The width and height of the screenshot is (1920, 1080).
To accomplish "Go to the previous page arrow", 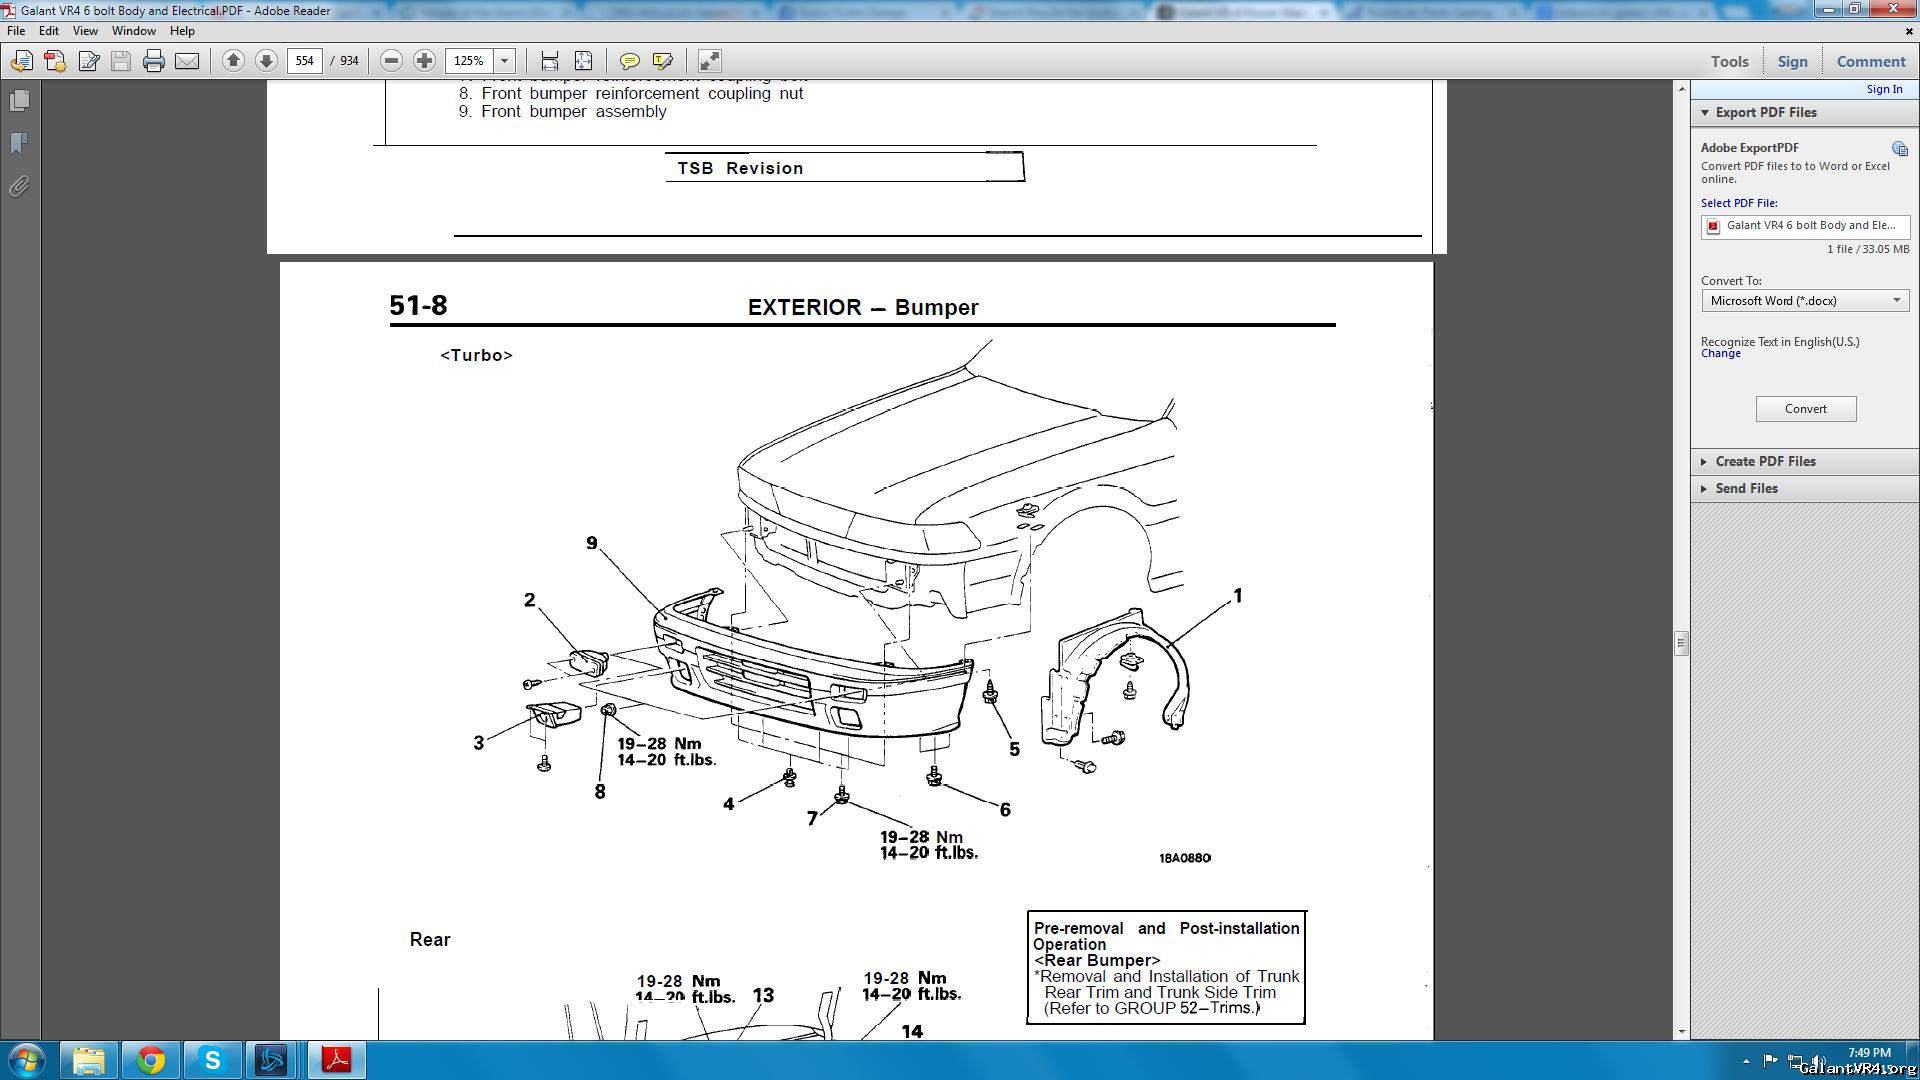I will click(x=233, y=61).
